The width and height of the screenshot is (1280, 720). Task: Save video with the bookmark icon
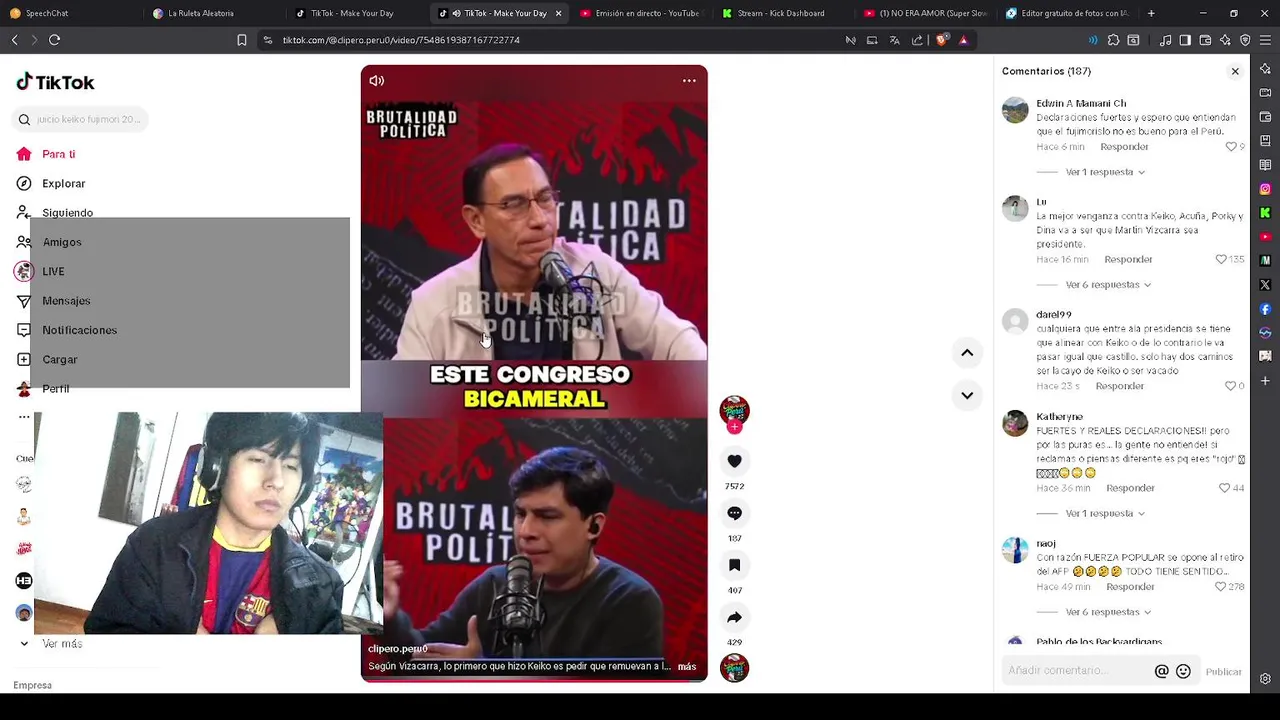[734, 565]
